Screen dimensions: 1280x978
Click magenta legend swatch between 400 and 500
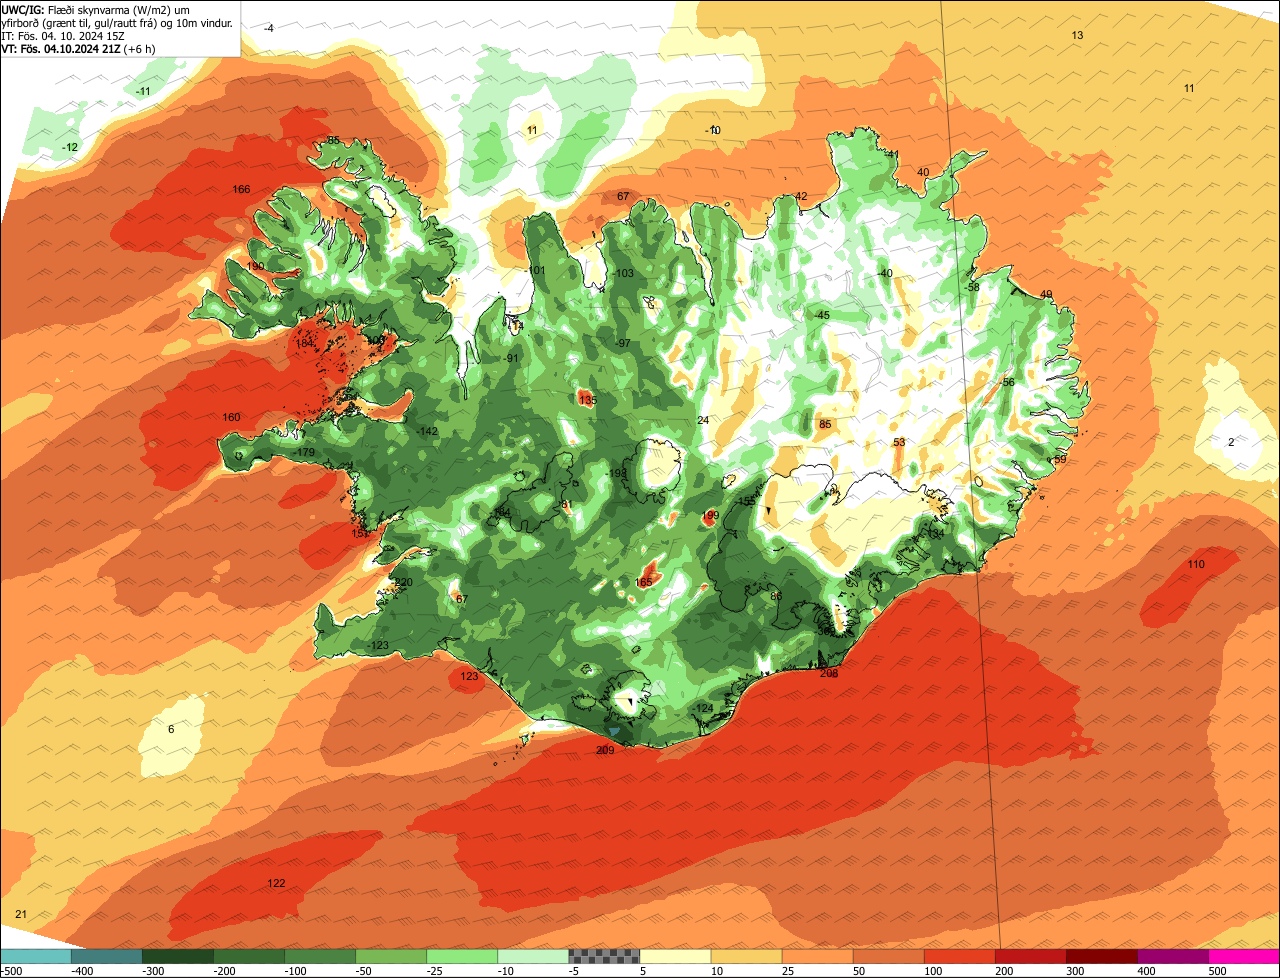[x=1172, y=956]
